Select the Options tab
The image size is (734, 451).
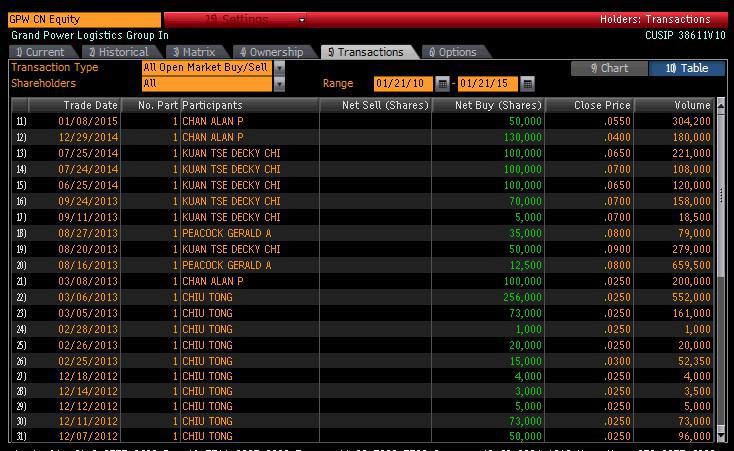click(453, 52)
